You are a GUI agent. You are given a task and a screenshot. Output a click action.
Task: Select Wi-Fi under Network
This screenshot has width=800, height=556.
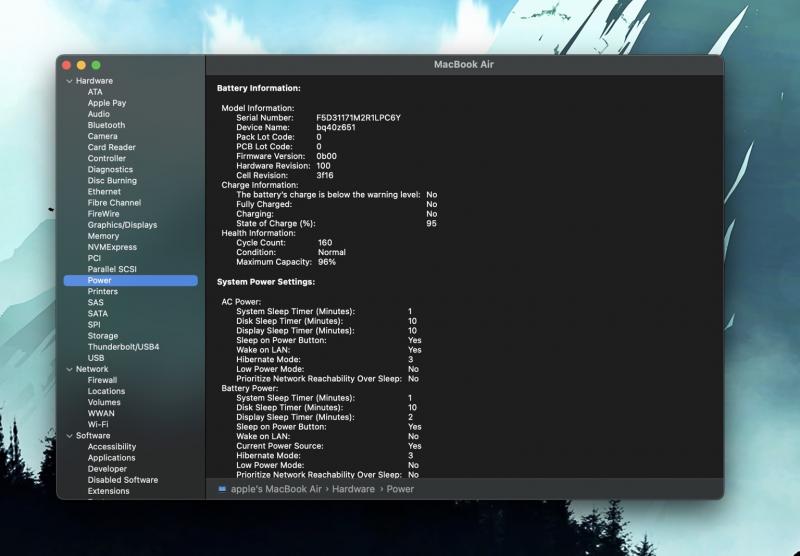click(x=97, y=425)
